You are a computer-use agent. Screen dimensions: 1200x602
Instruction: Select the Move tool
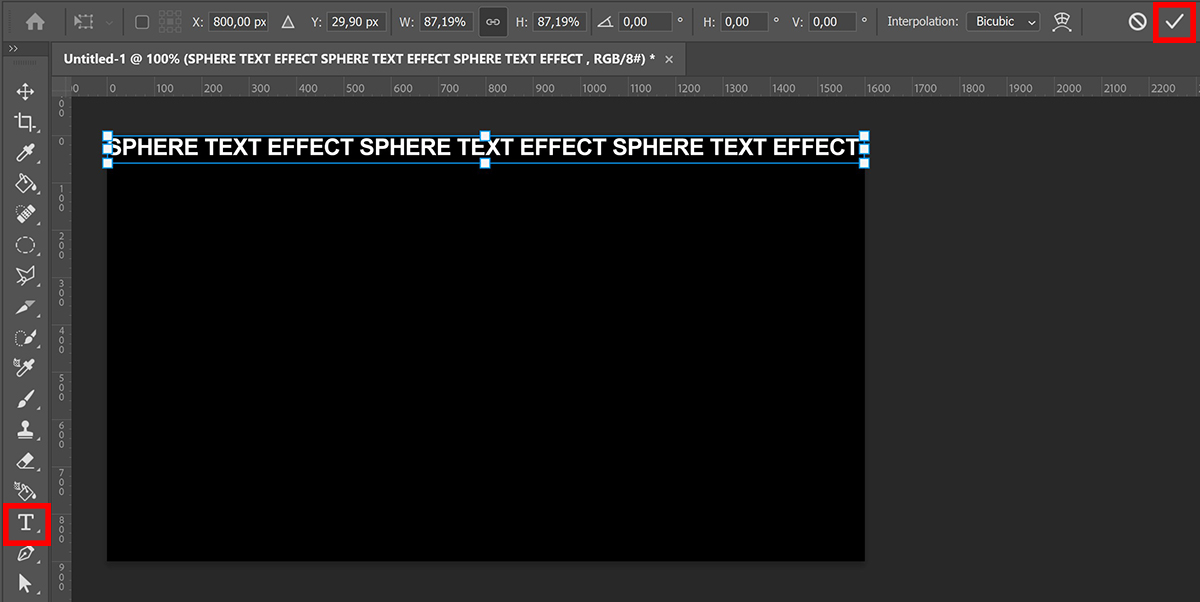[27, 90]
